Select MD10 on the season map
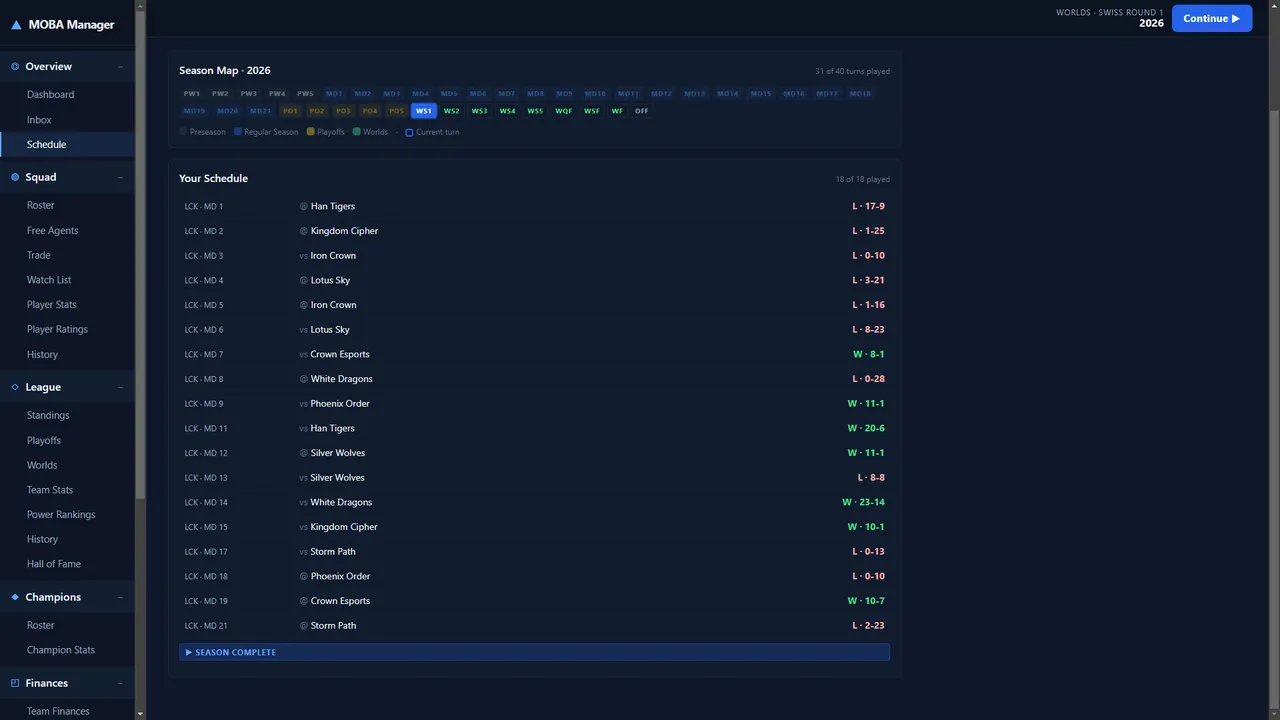The image size is (1280, 720). point(595,94)
